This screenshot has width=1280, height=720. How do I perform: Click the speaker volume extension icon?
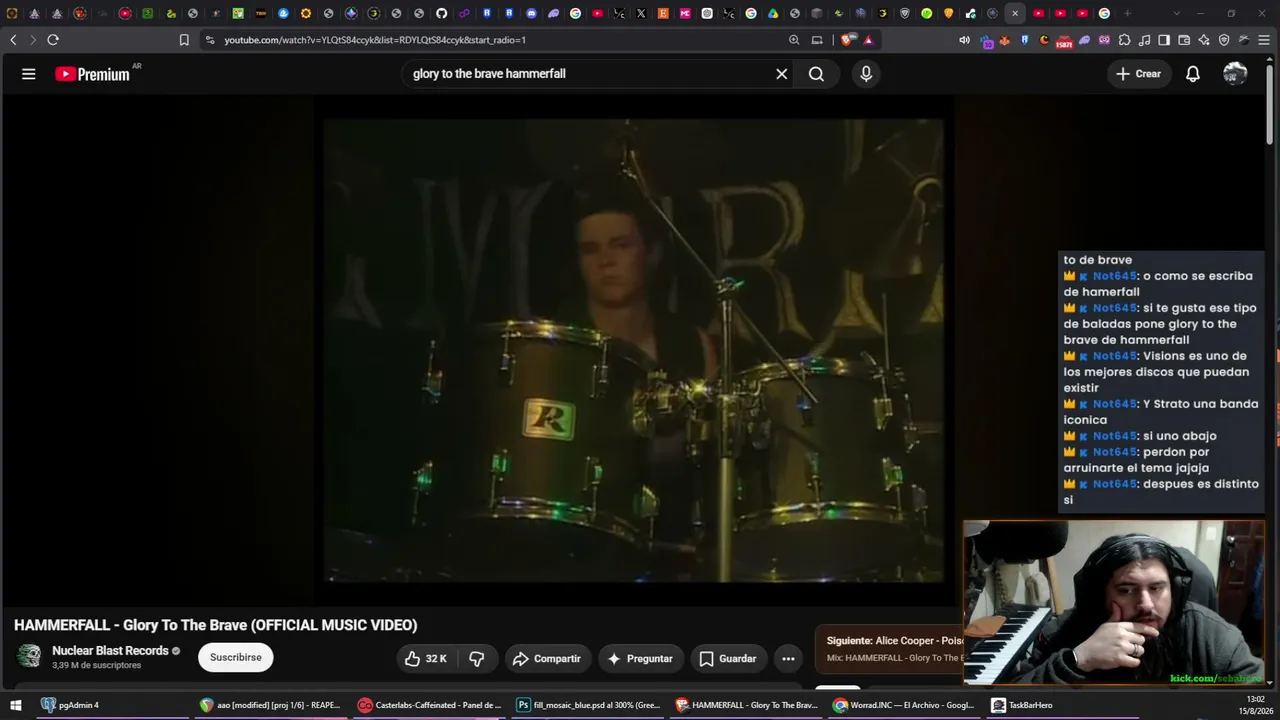coord(964,40)
